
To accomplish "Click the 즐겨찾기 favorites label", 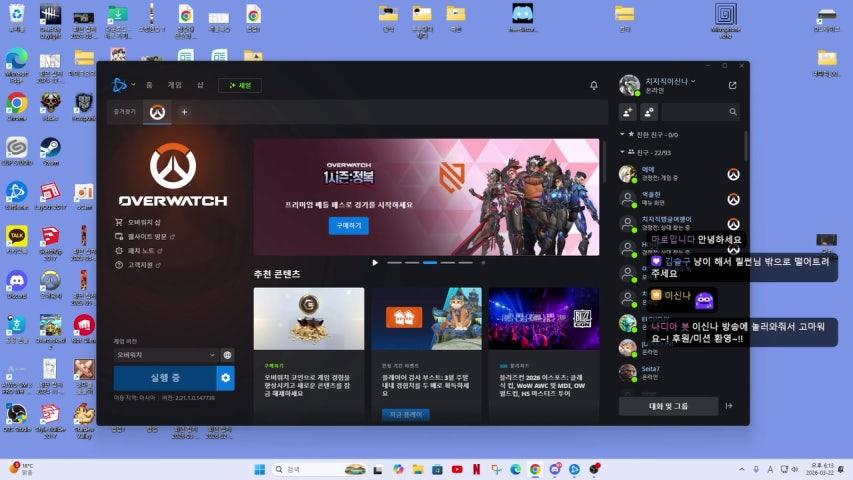I will click(x=125, y=112).
